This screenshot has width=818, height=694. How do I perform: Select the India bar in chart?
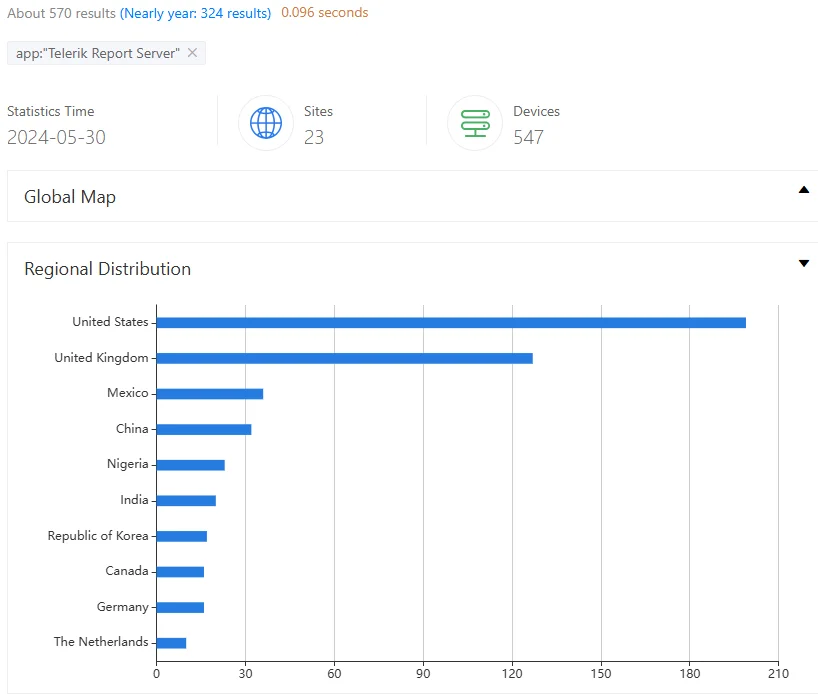click(x=186, y=500)
